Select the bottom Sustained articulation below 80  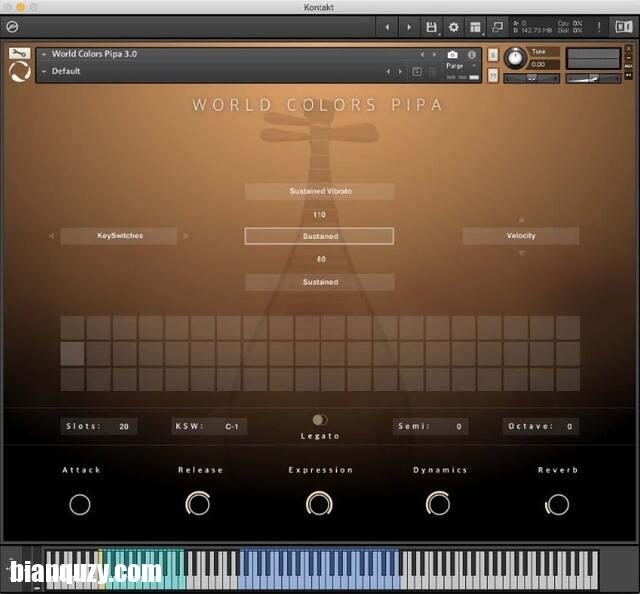pyautogui.click(x=320, y=282)
